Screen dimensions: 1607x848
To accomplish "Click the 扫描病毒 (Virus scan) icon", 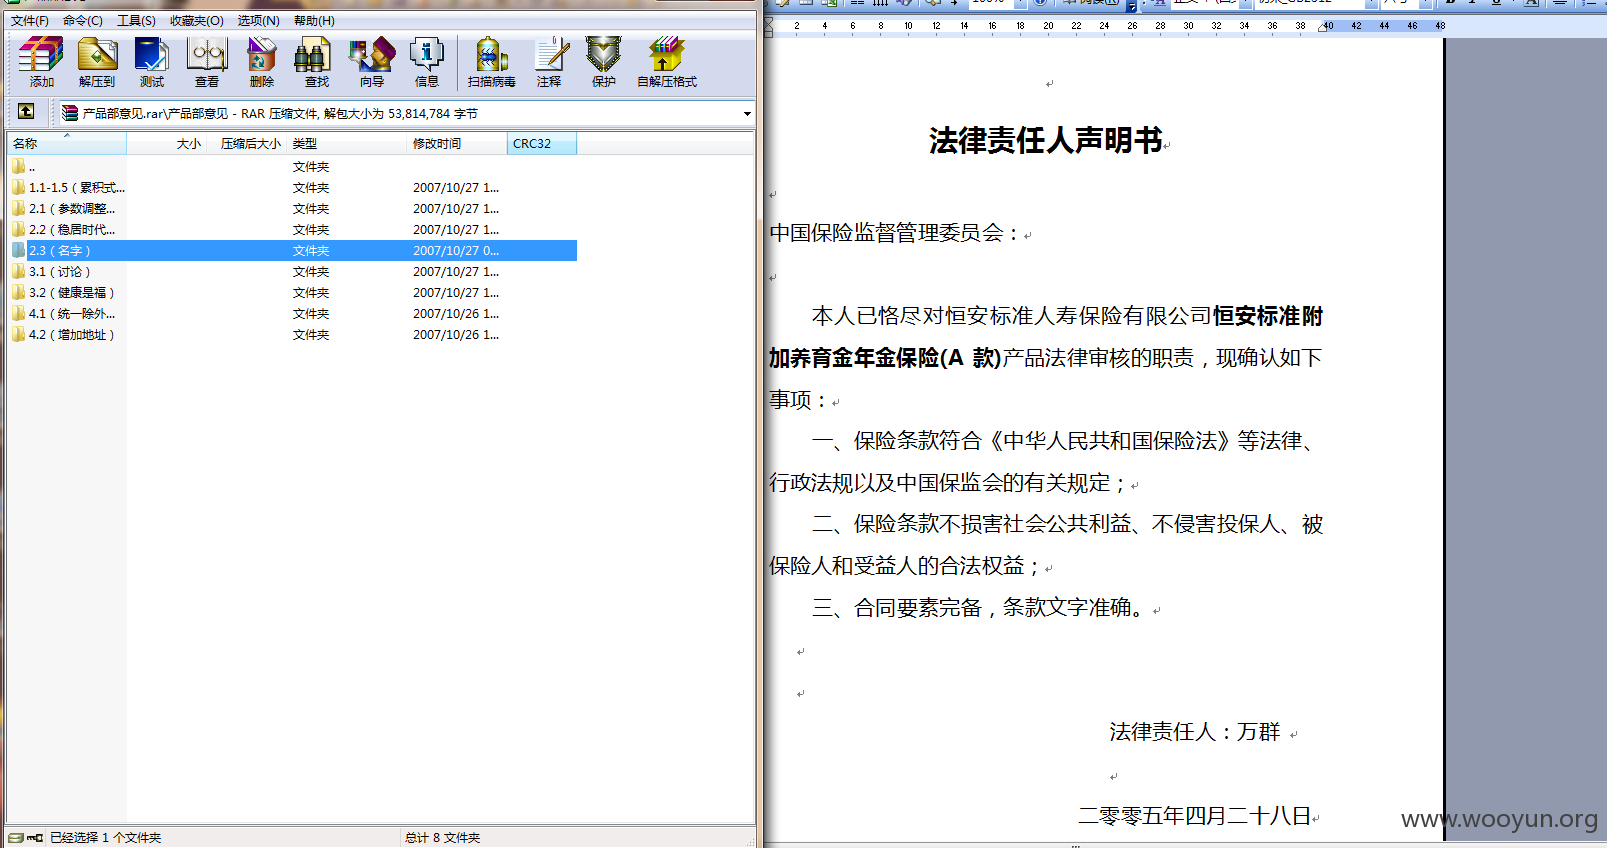I will pyautogui.click(x=492, y=61).
